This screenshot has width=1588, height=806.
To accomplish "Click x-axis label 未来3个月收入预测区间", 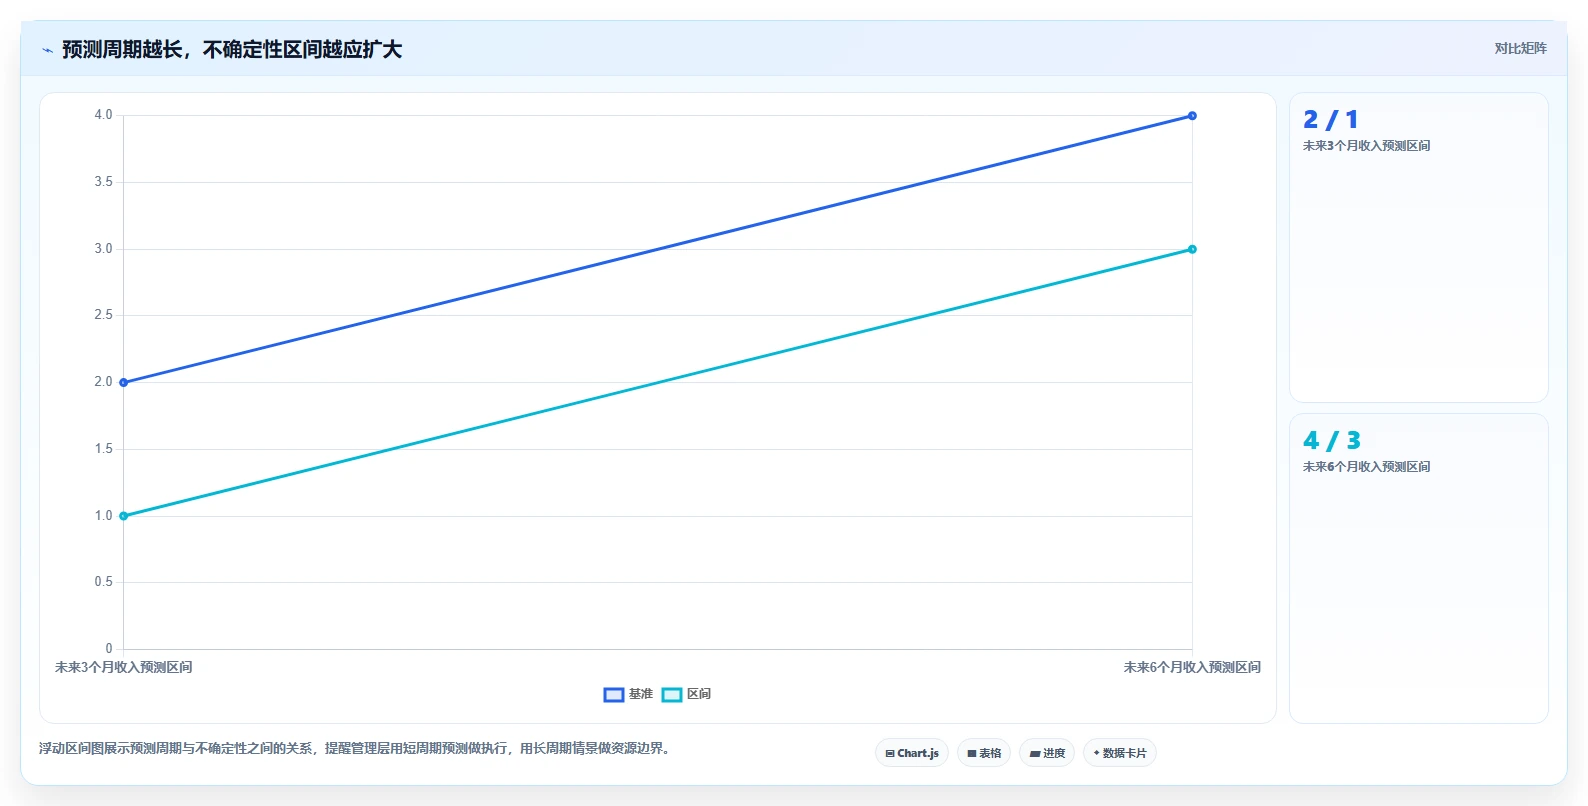I will click(x=124, y=667).
